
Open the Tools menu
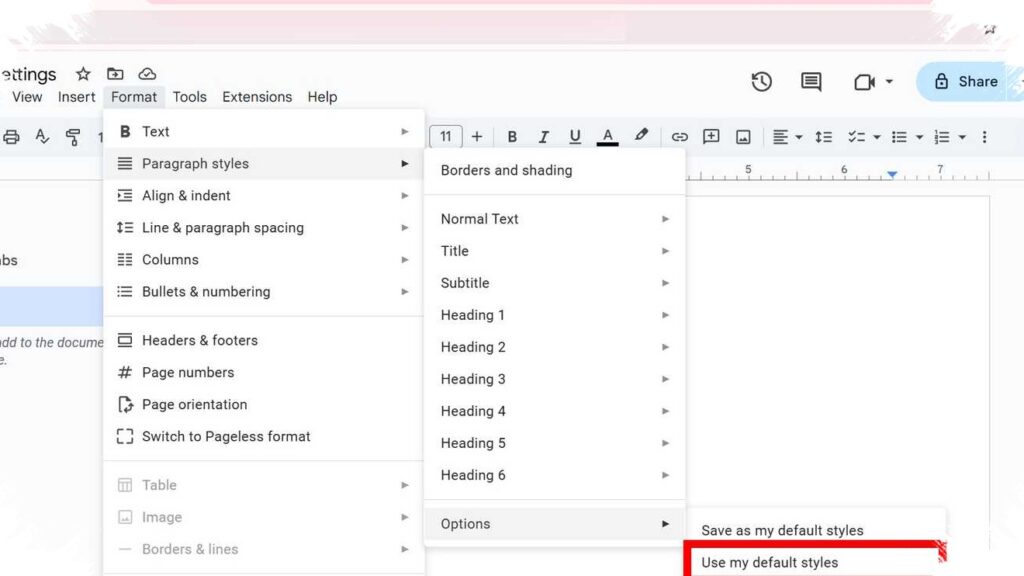pyautogui.click(x=189, y=97)
